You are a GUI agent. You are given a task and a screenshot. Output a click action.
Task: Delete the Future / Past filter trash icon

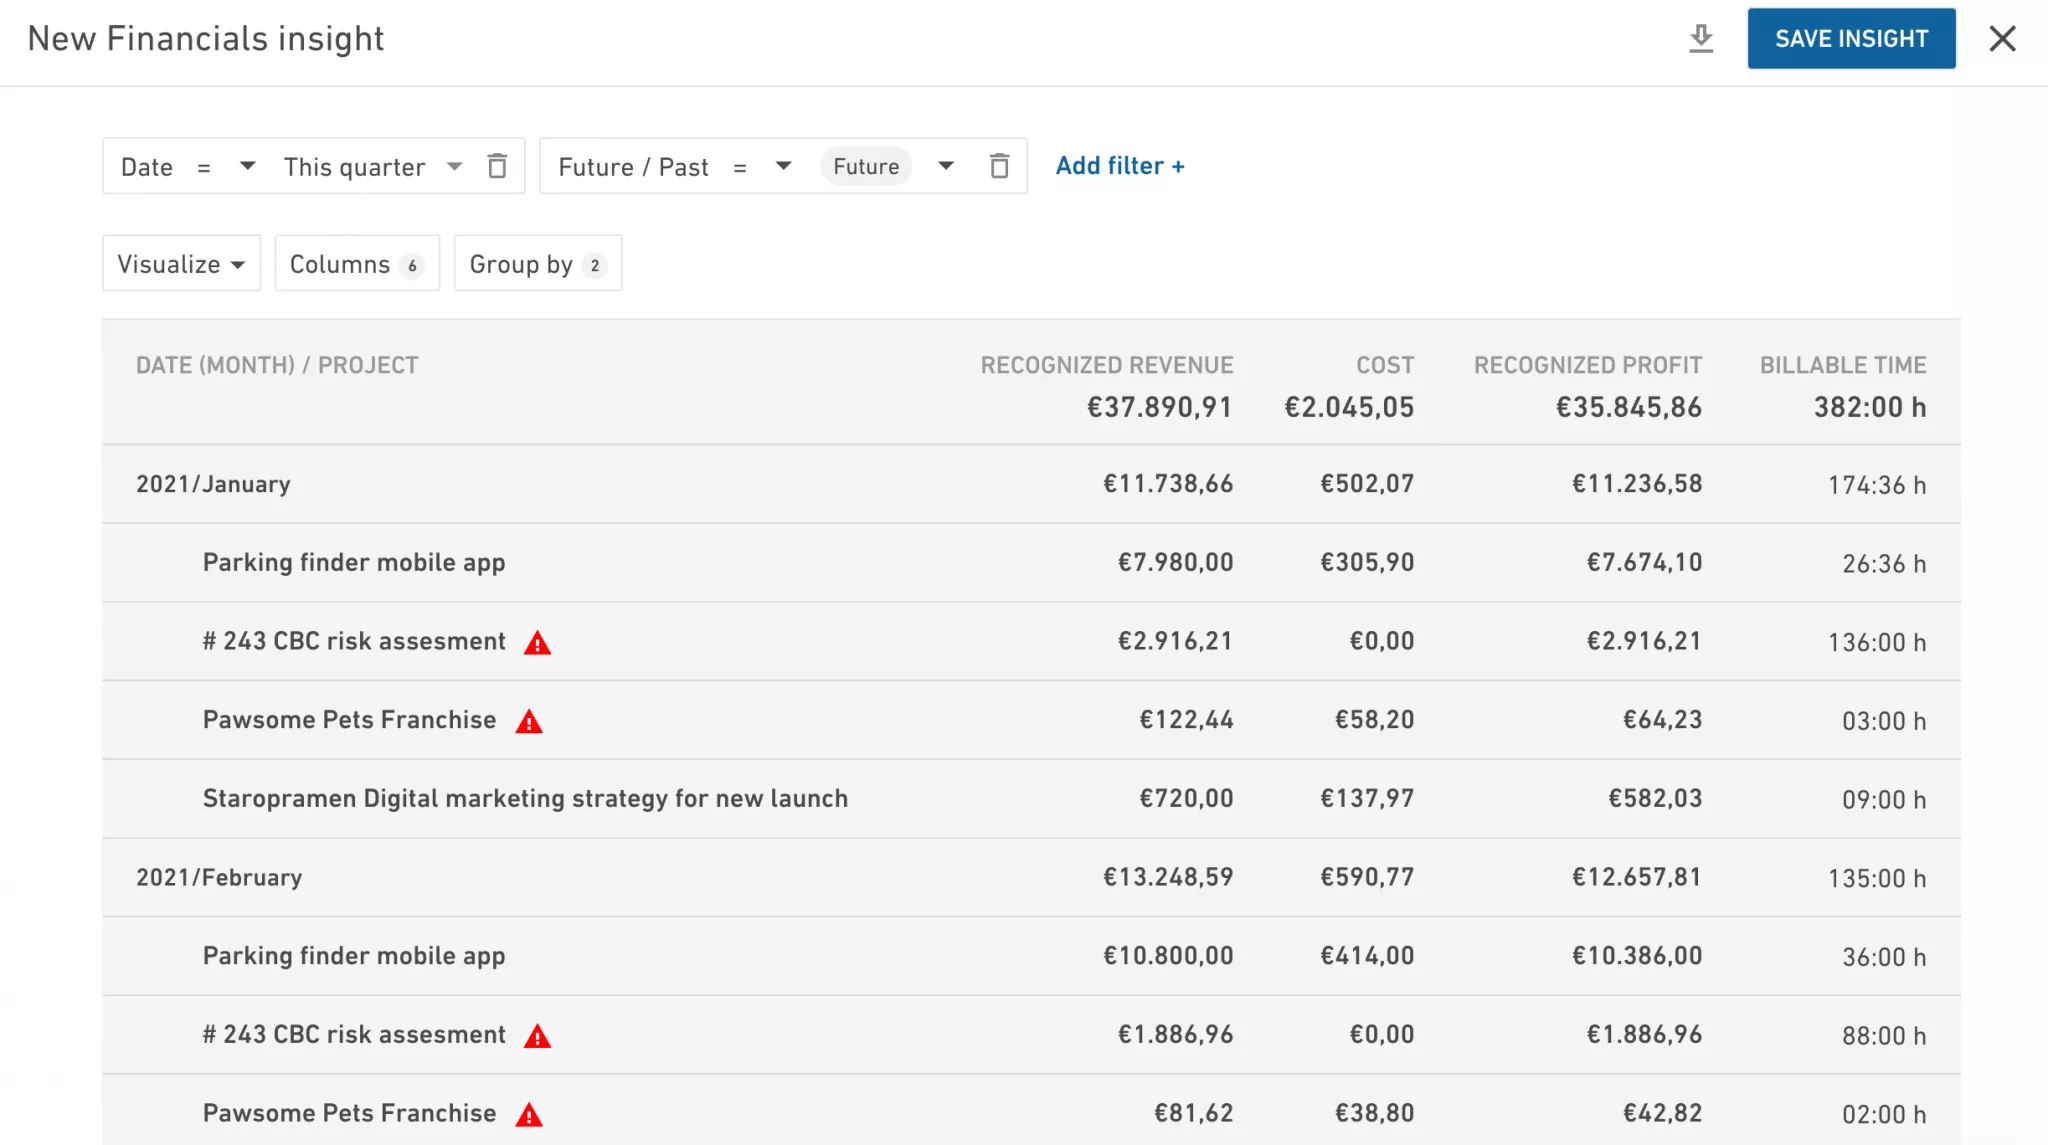click(999, 166)
